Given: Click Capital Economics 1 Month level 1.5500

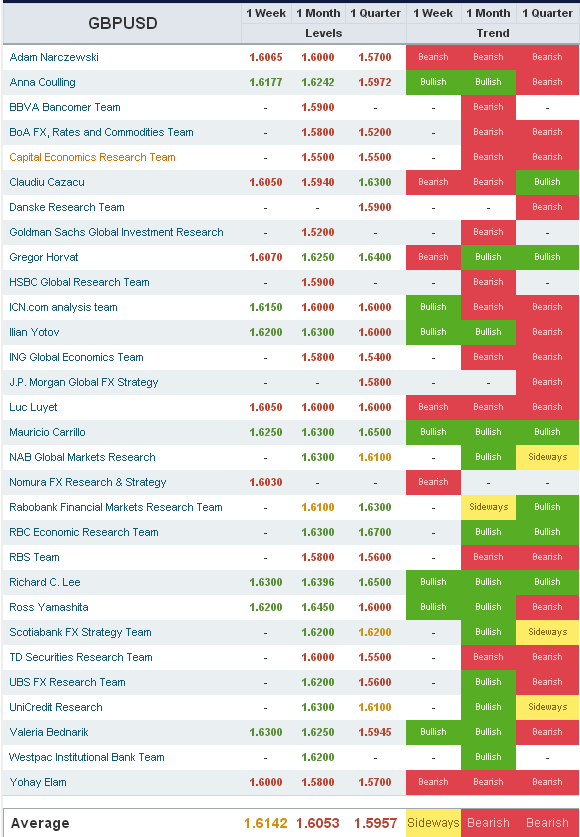Looking at the screenshot, I should tap(318, 157).
